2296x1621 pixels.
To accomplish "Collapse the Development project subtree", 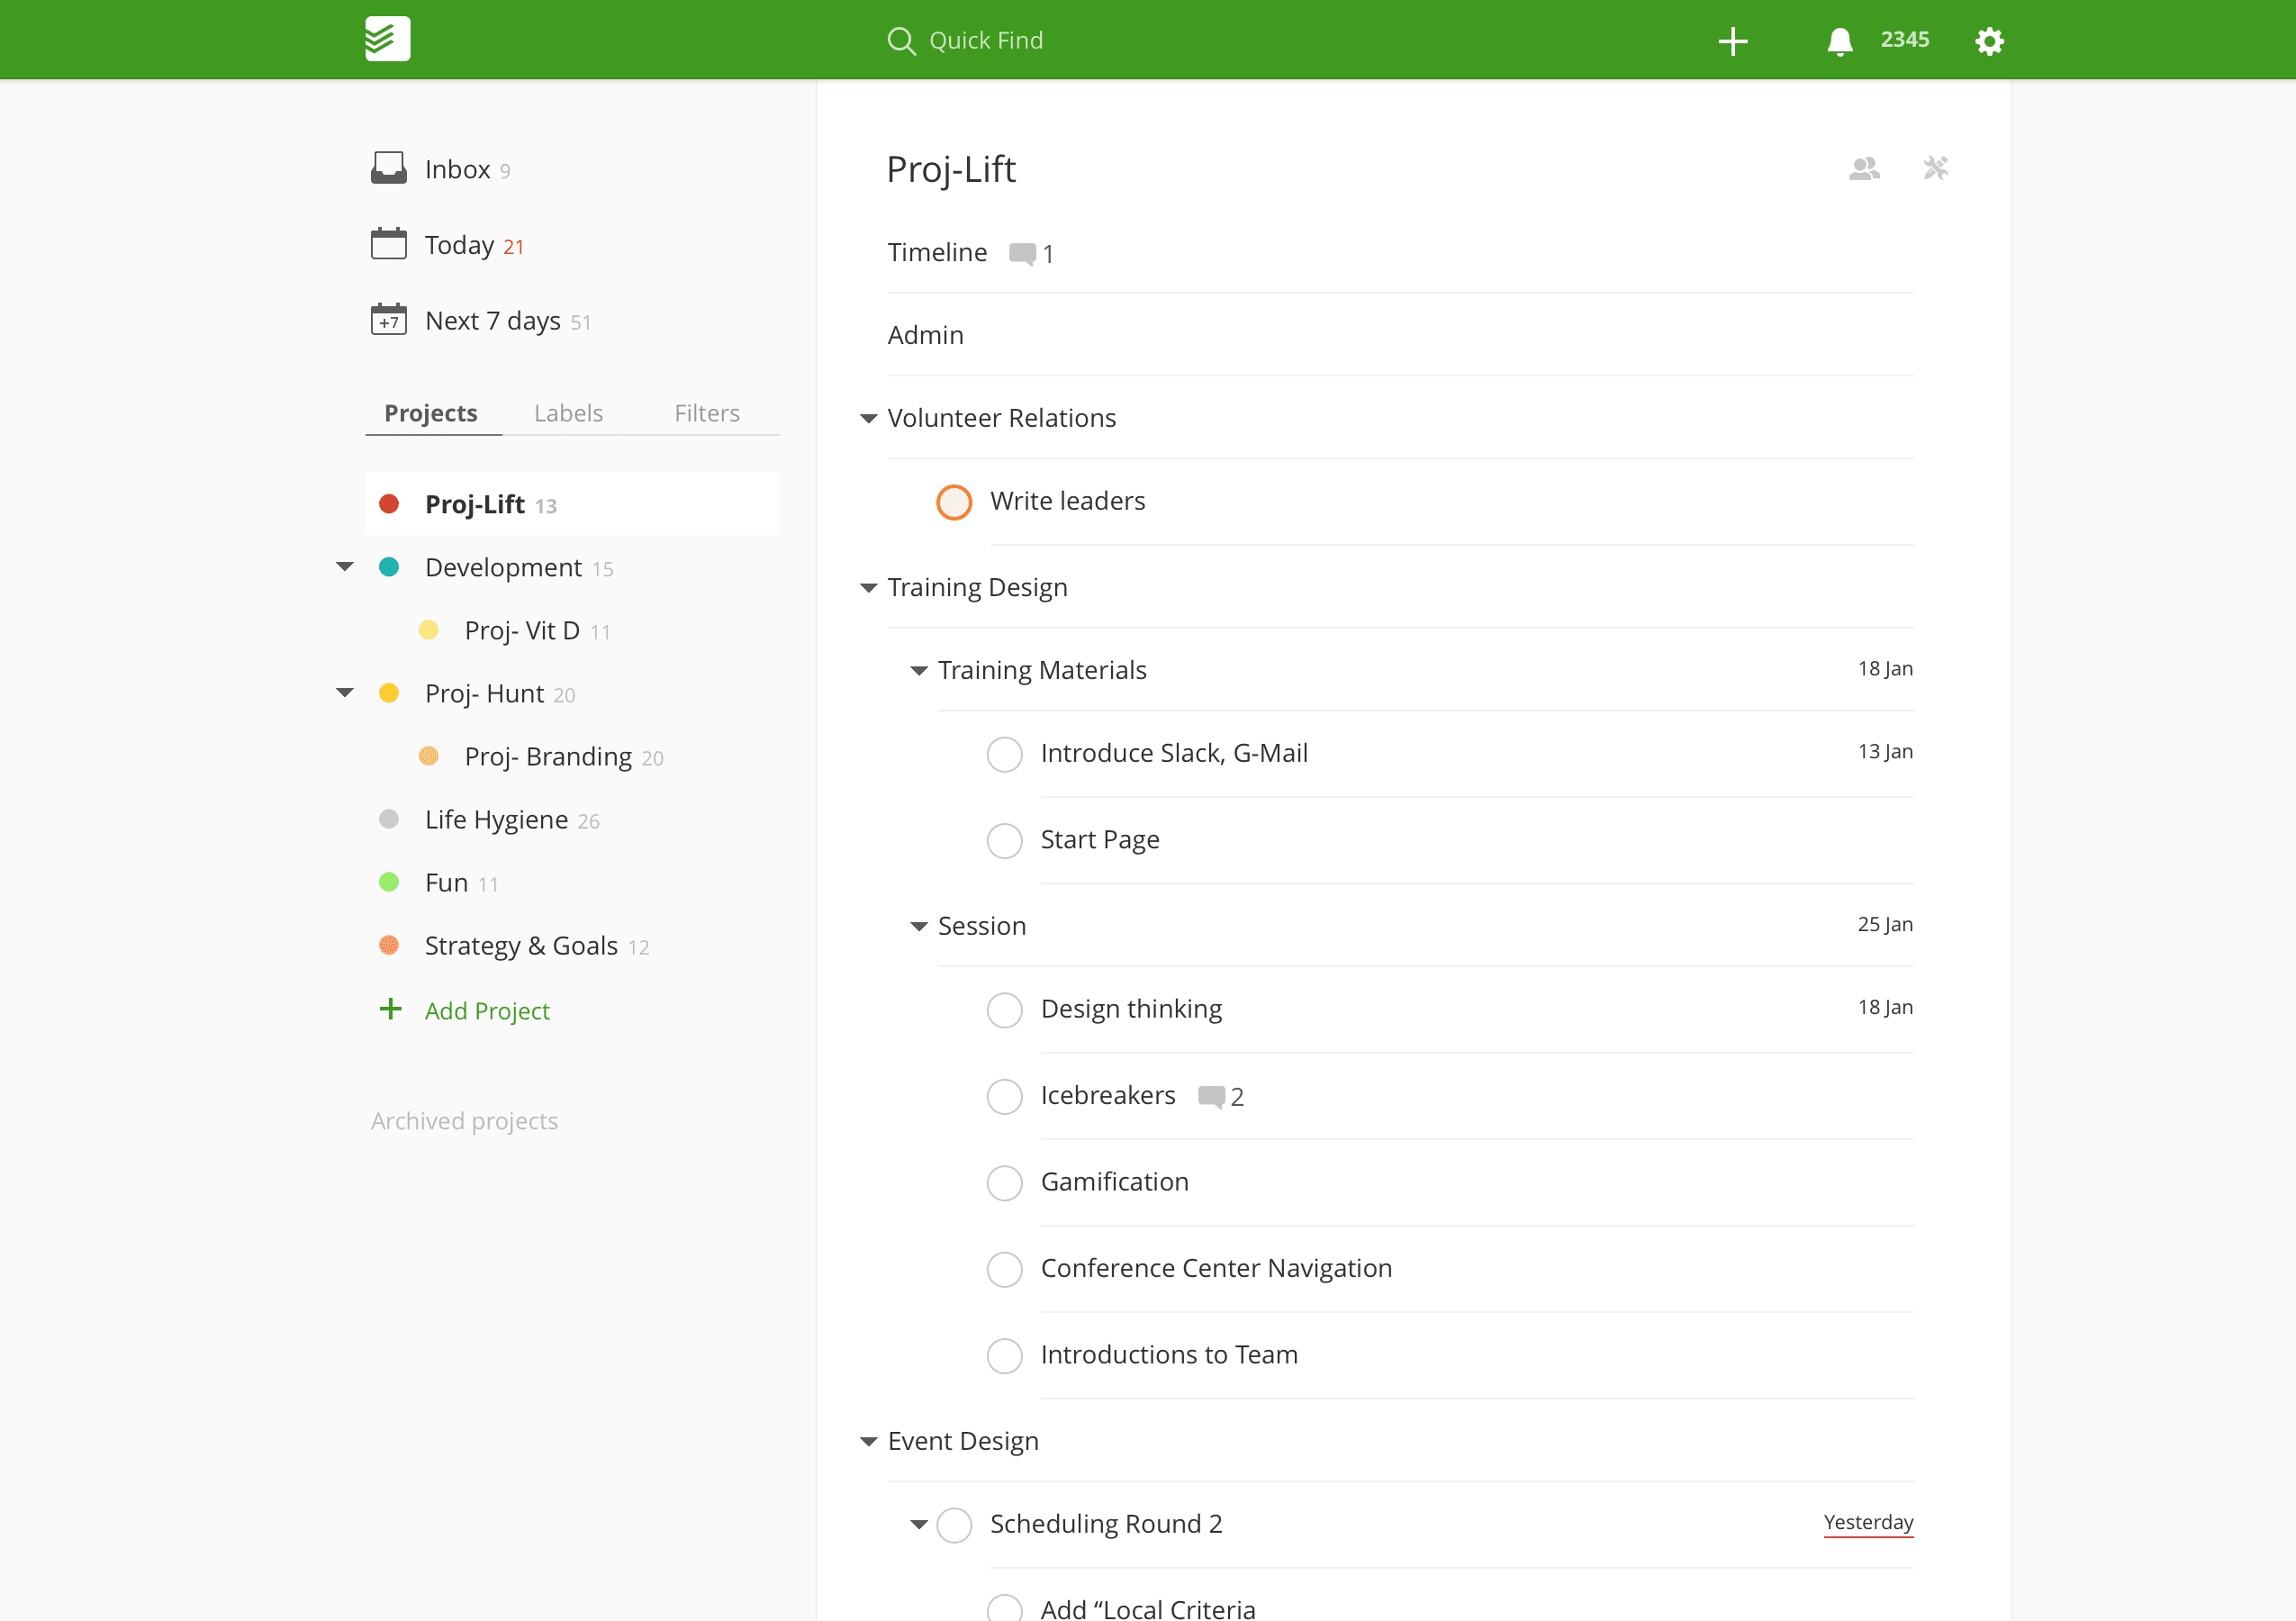I will 344,566.
